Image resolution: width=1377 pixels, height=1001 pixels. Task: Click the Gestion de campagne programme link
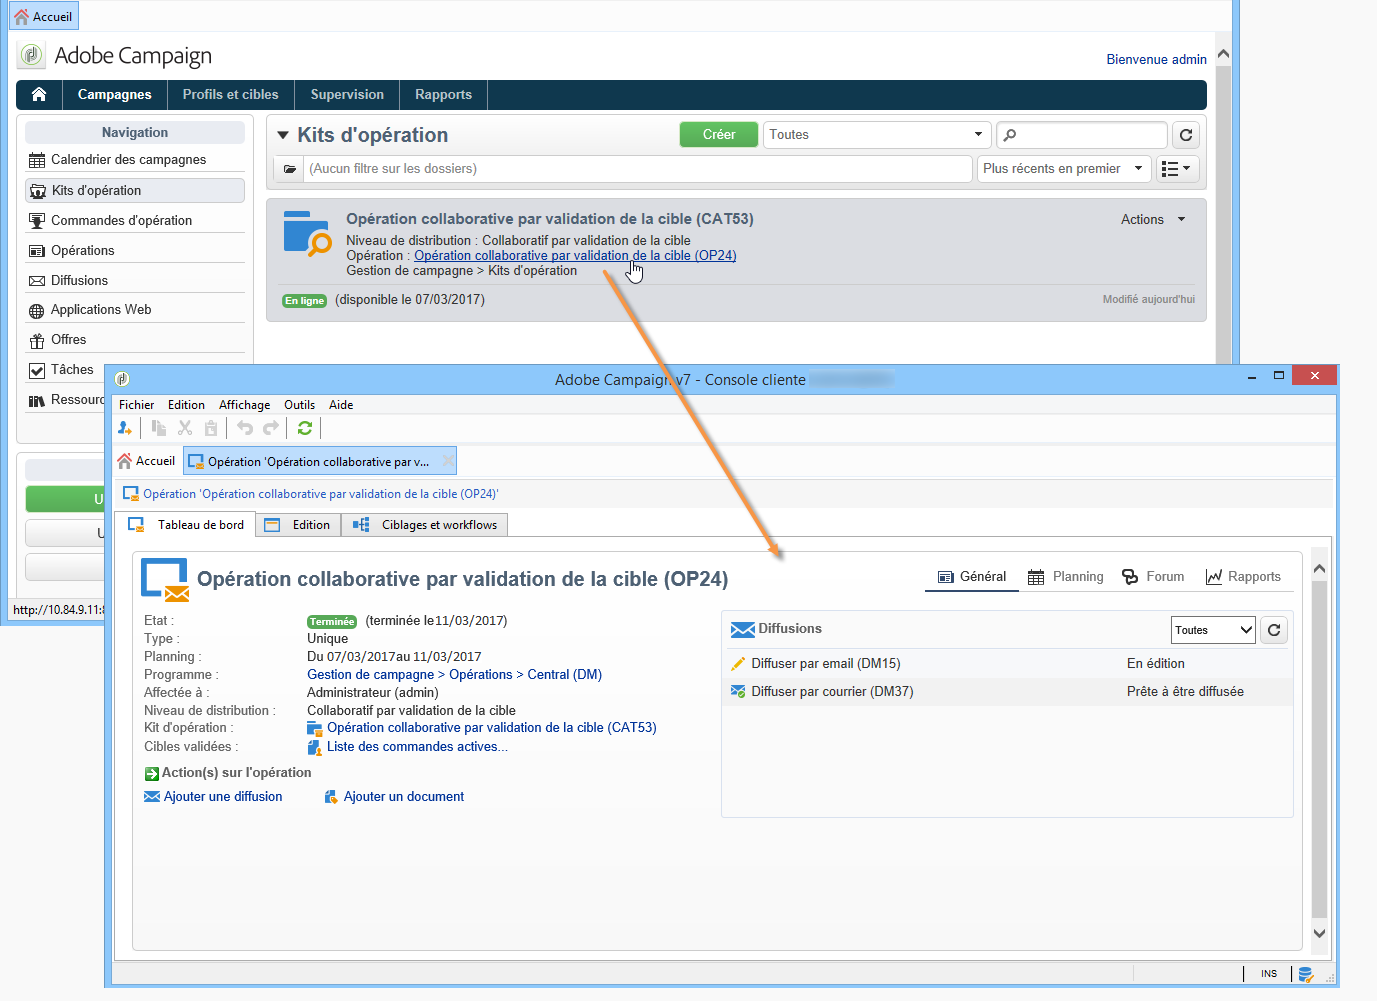pos(370,675)
